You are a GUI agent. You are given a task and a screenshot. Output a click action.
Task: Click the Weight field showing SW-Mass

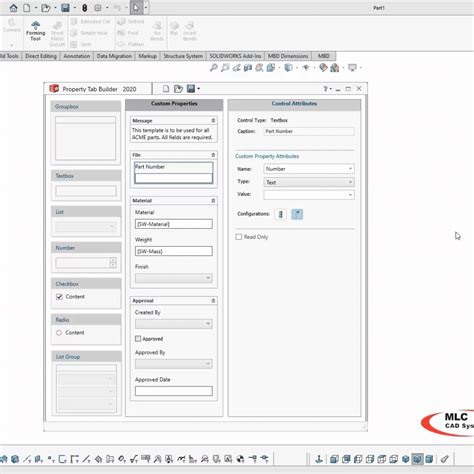(174, 251)
